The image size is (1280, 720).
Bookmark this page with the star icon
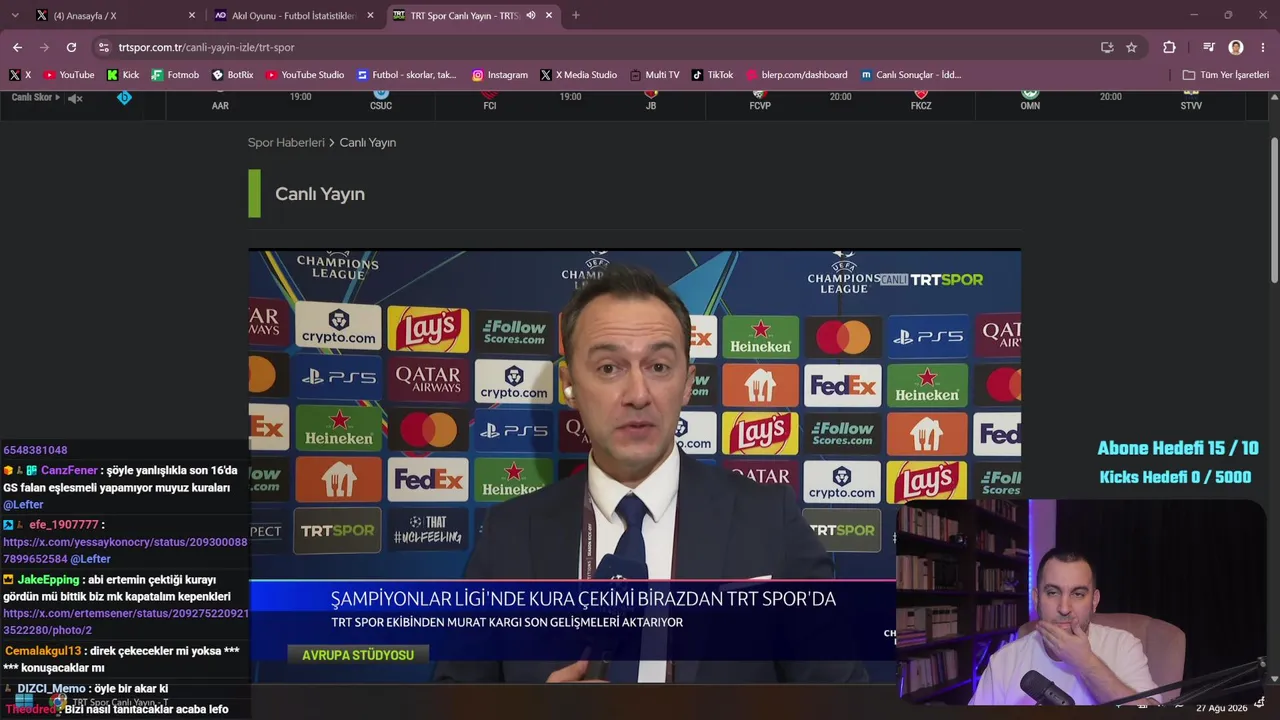click(1131, 47)
